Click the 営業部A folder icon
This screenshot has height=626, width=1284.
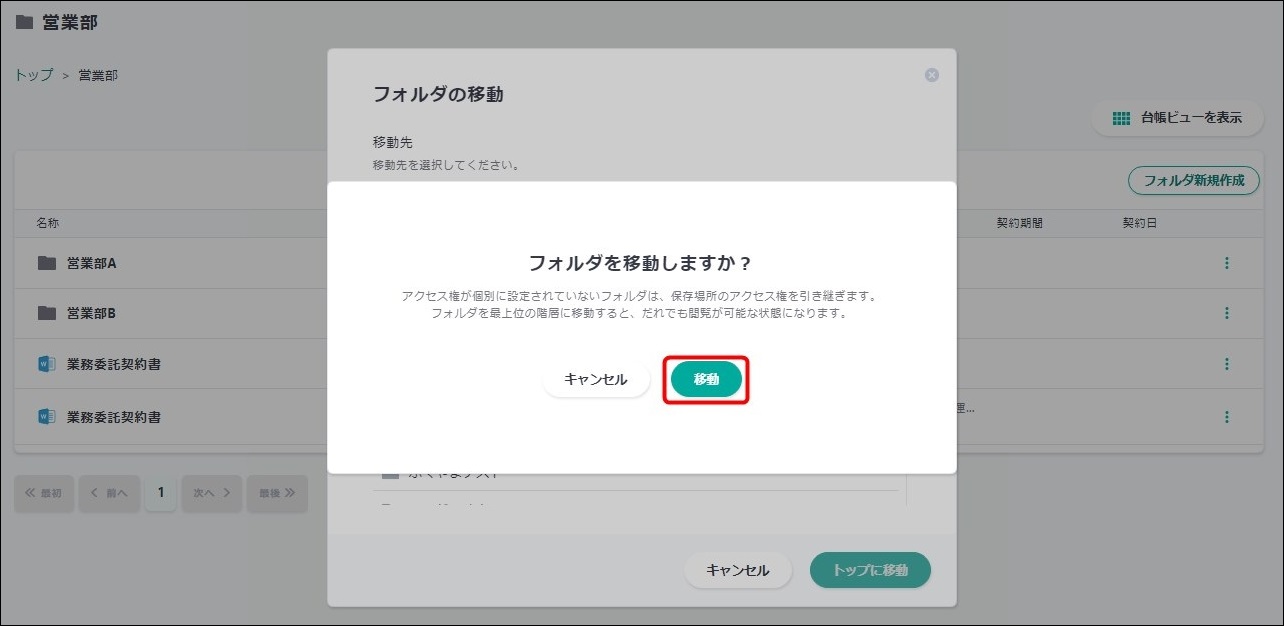click(46, 263)
